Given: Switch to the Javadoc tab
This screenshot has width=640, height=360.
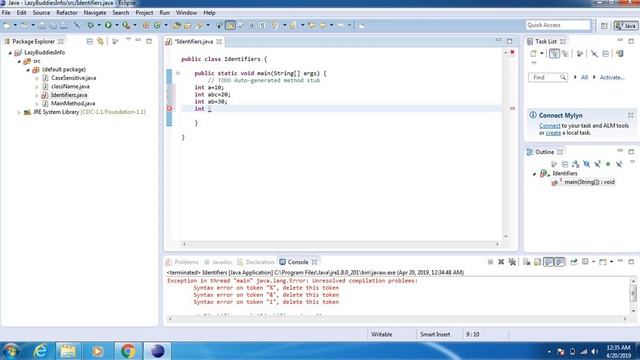Looking at the screenshot, I should (218, 262).
